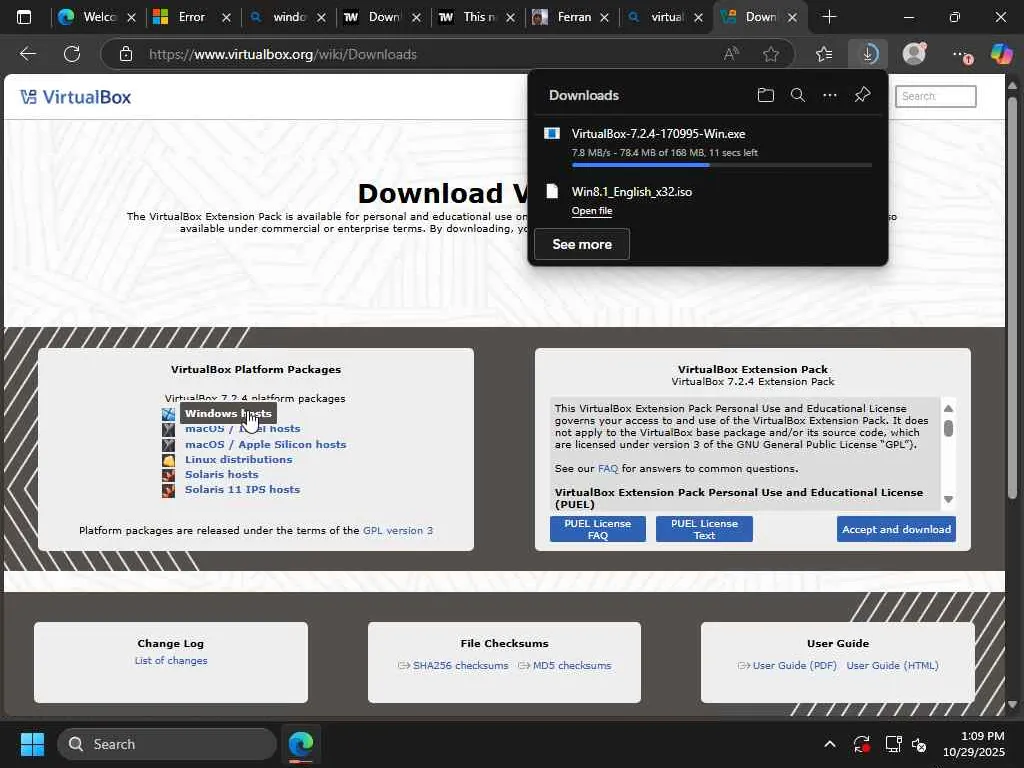Screen dimensions: 1024x768
Task: Open Edge from the taskbar
Action: (x=301, y=744)
